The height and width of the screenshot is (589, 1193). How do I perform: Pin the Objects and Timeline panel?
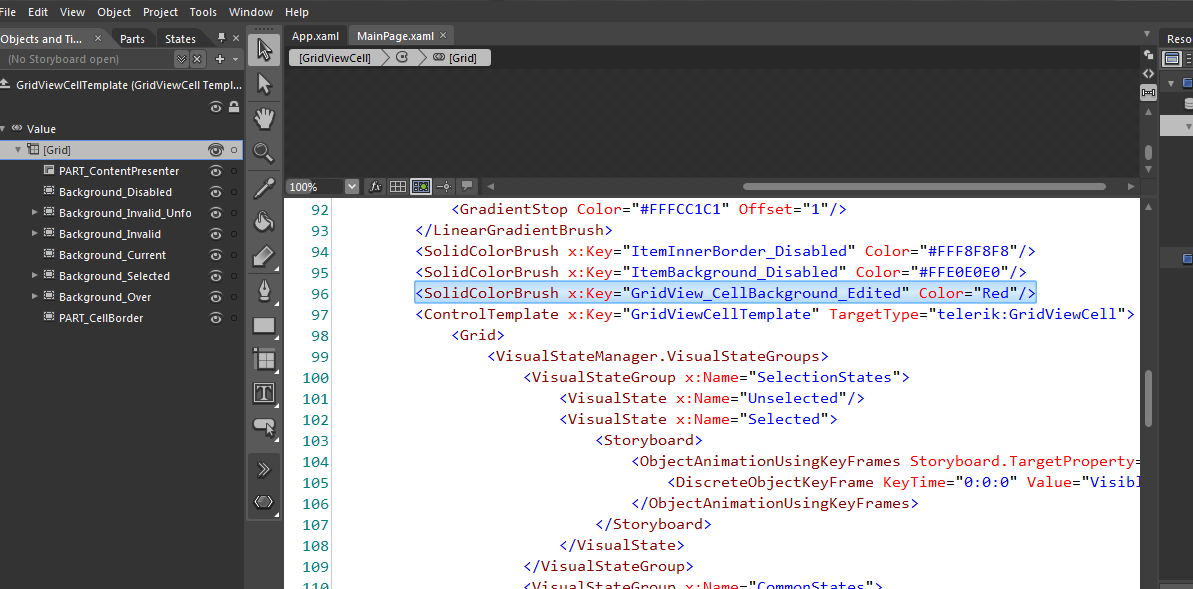click(x=221, y=38)
